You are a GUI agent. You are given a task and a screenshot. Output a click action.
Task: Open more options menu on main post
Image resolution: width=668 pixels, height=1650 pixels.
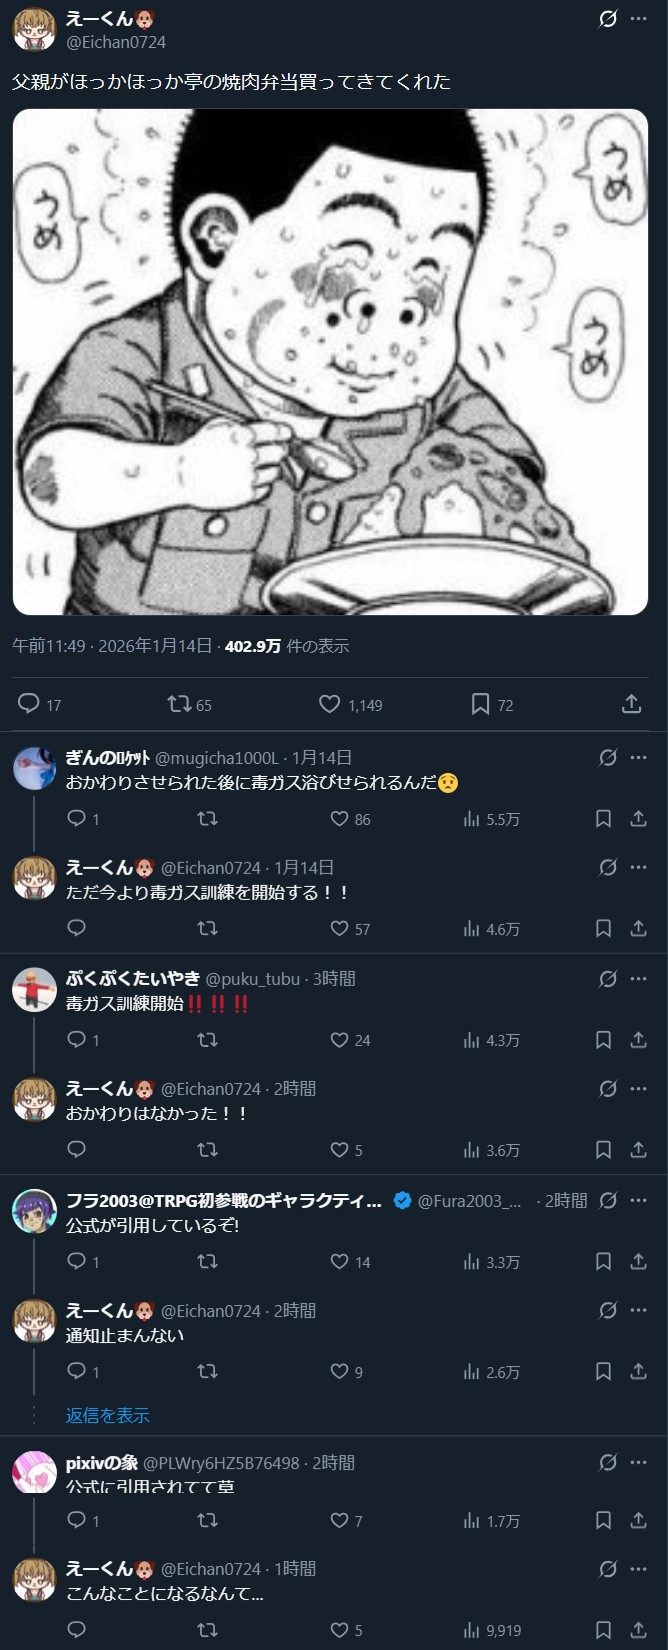click(638, 19)
